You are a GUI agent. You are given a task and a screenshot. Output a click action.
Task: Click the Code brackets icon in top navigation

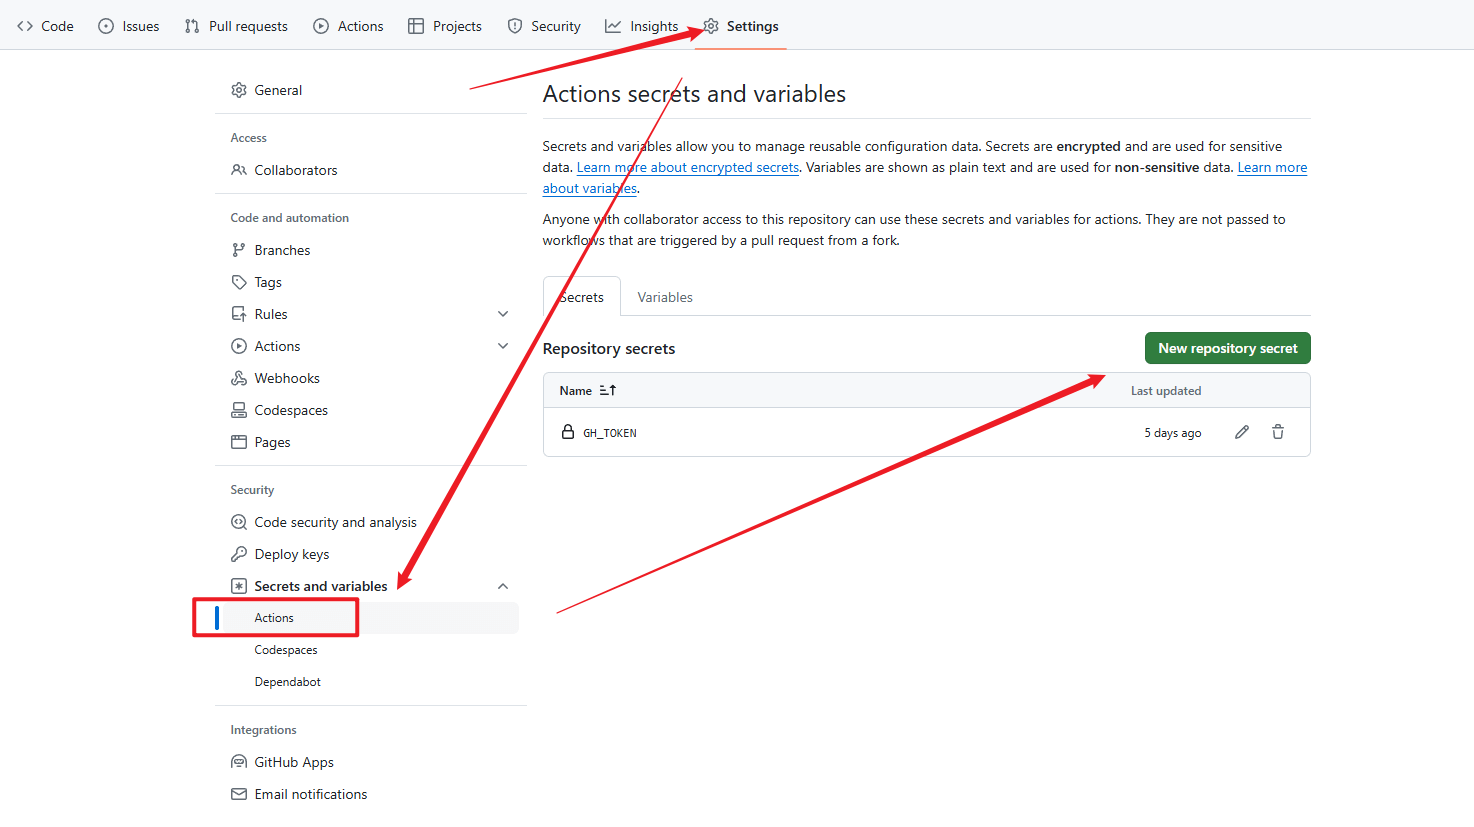coord(25,26)
